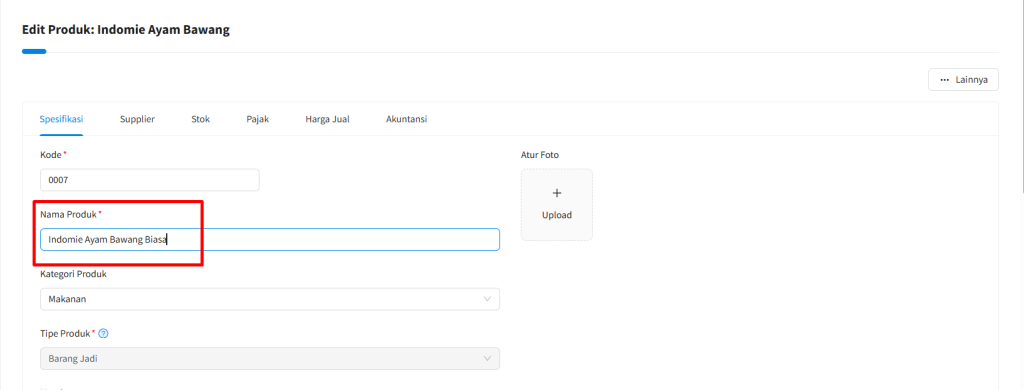Focus the Nama Produk text field
The width and height of the screenshot is (1024, 390).
point(270,240)
